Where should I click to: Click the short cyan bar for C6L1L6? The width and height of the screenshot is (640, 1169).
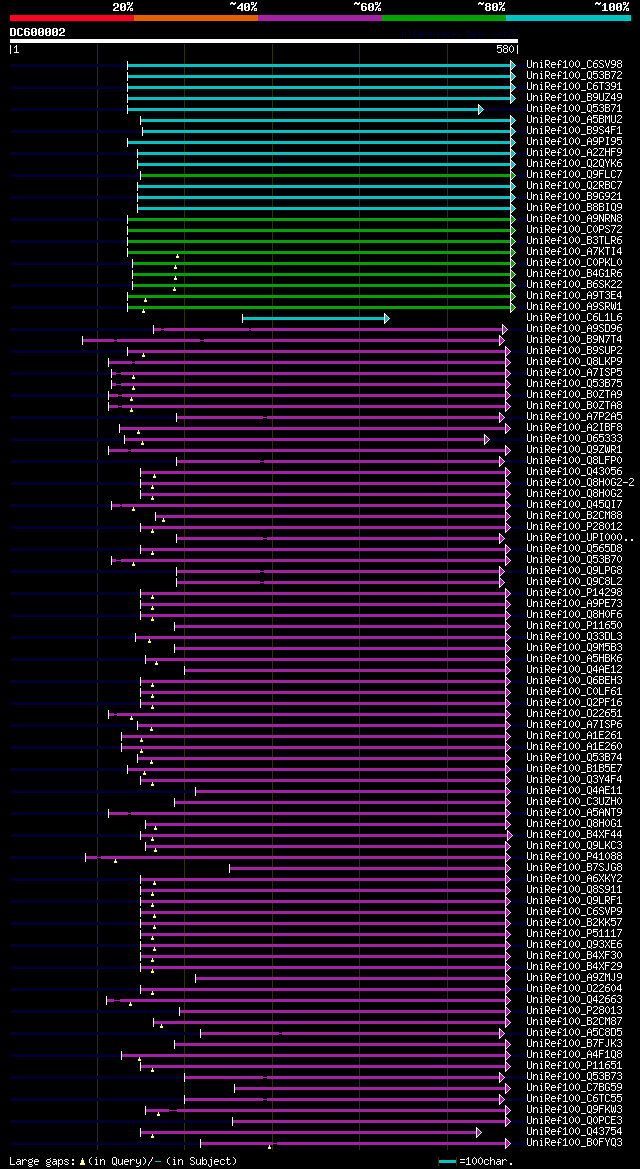click(x=313, y=318)
